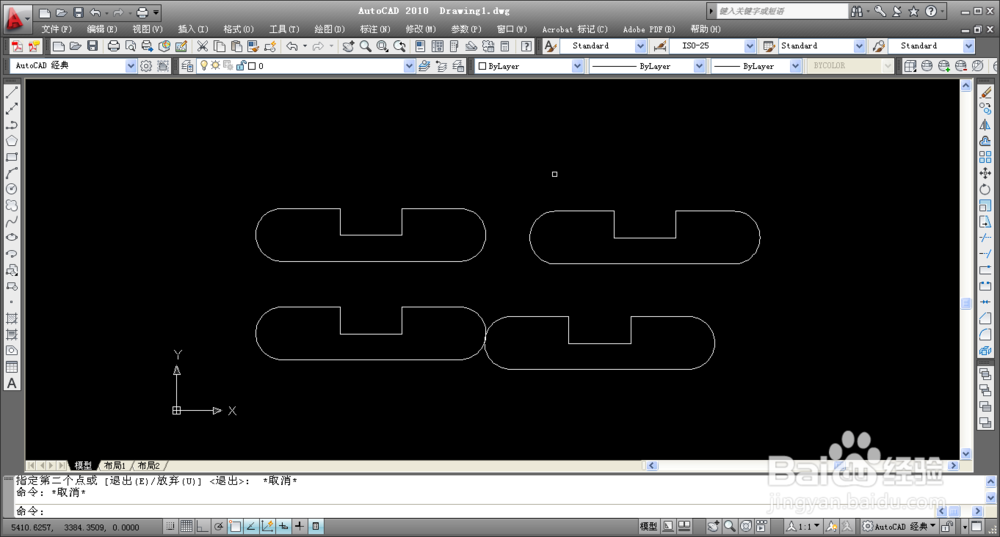Open the 帮助(H) menu
Viewport: 1000px width, 537px height.
[x=705, y=29]
